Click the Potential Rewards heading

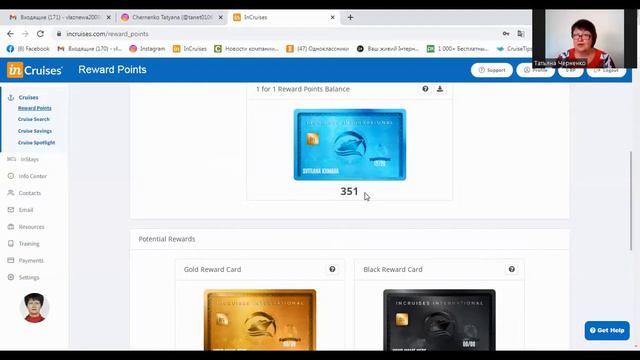(167, 239)
